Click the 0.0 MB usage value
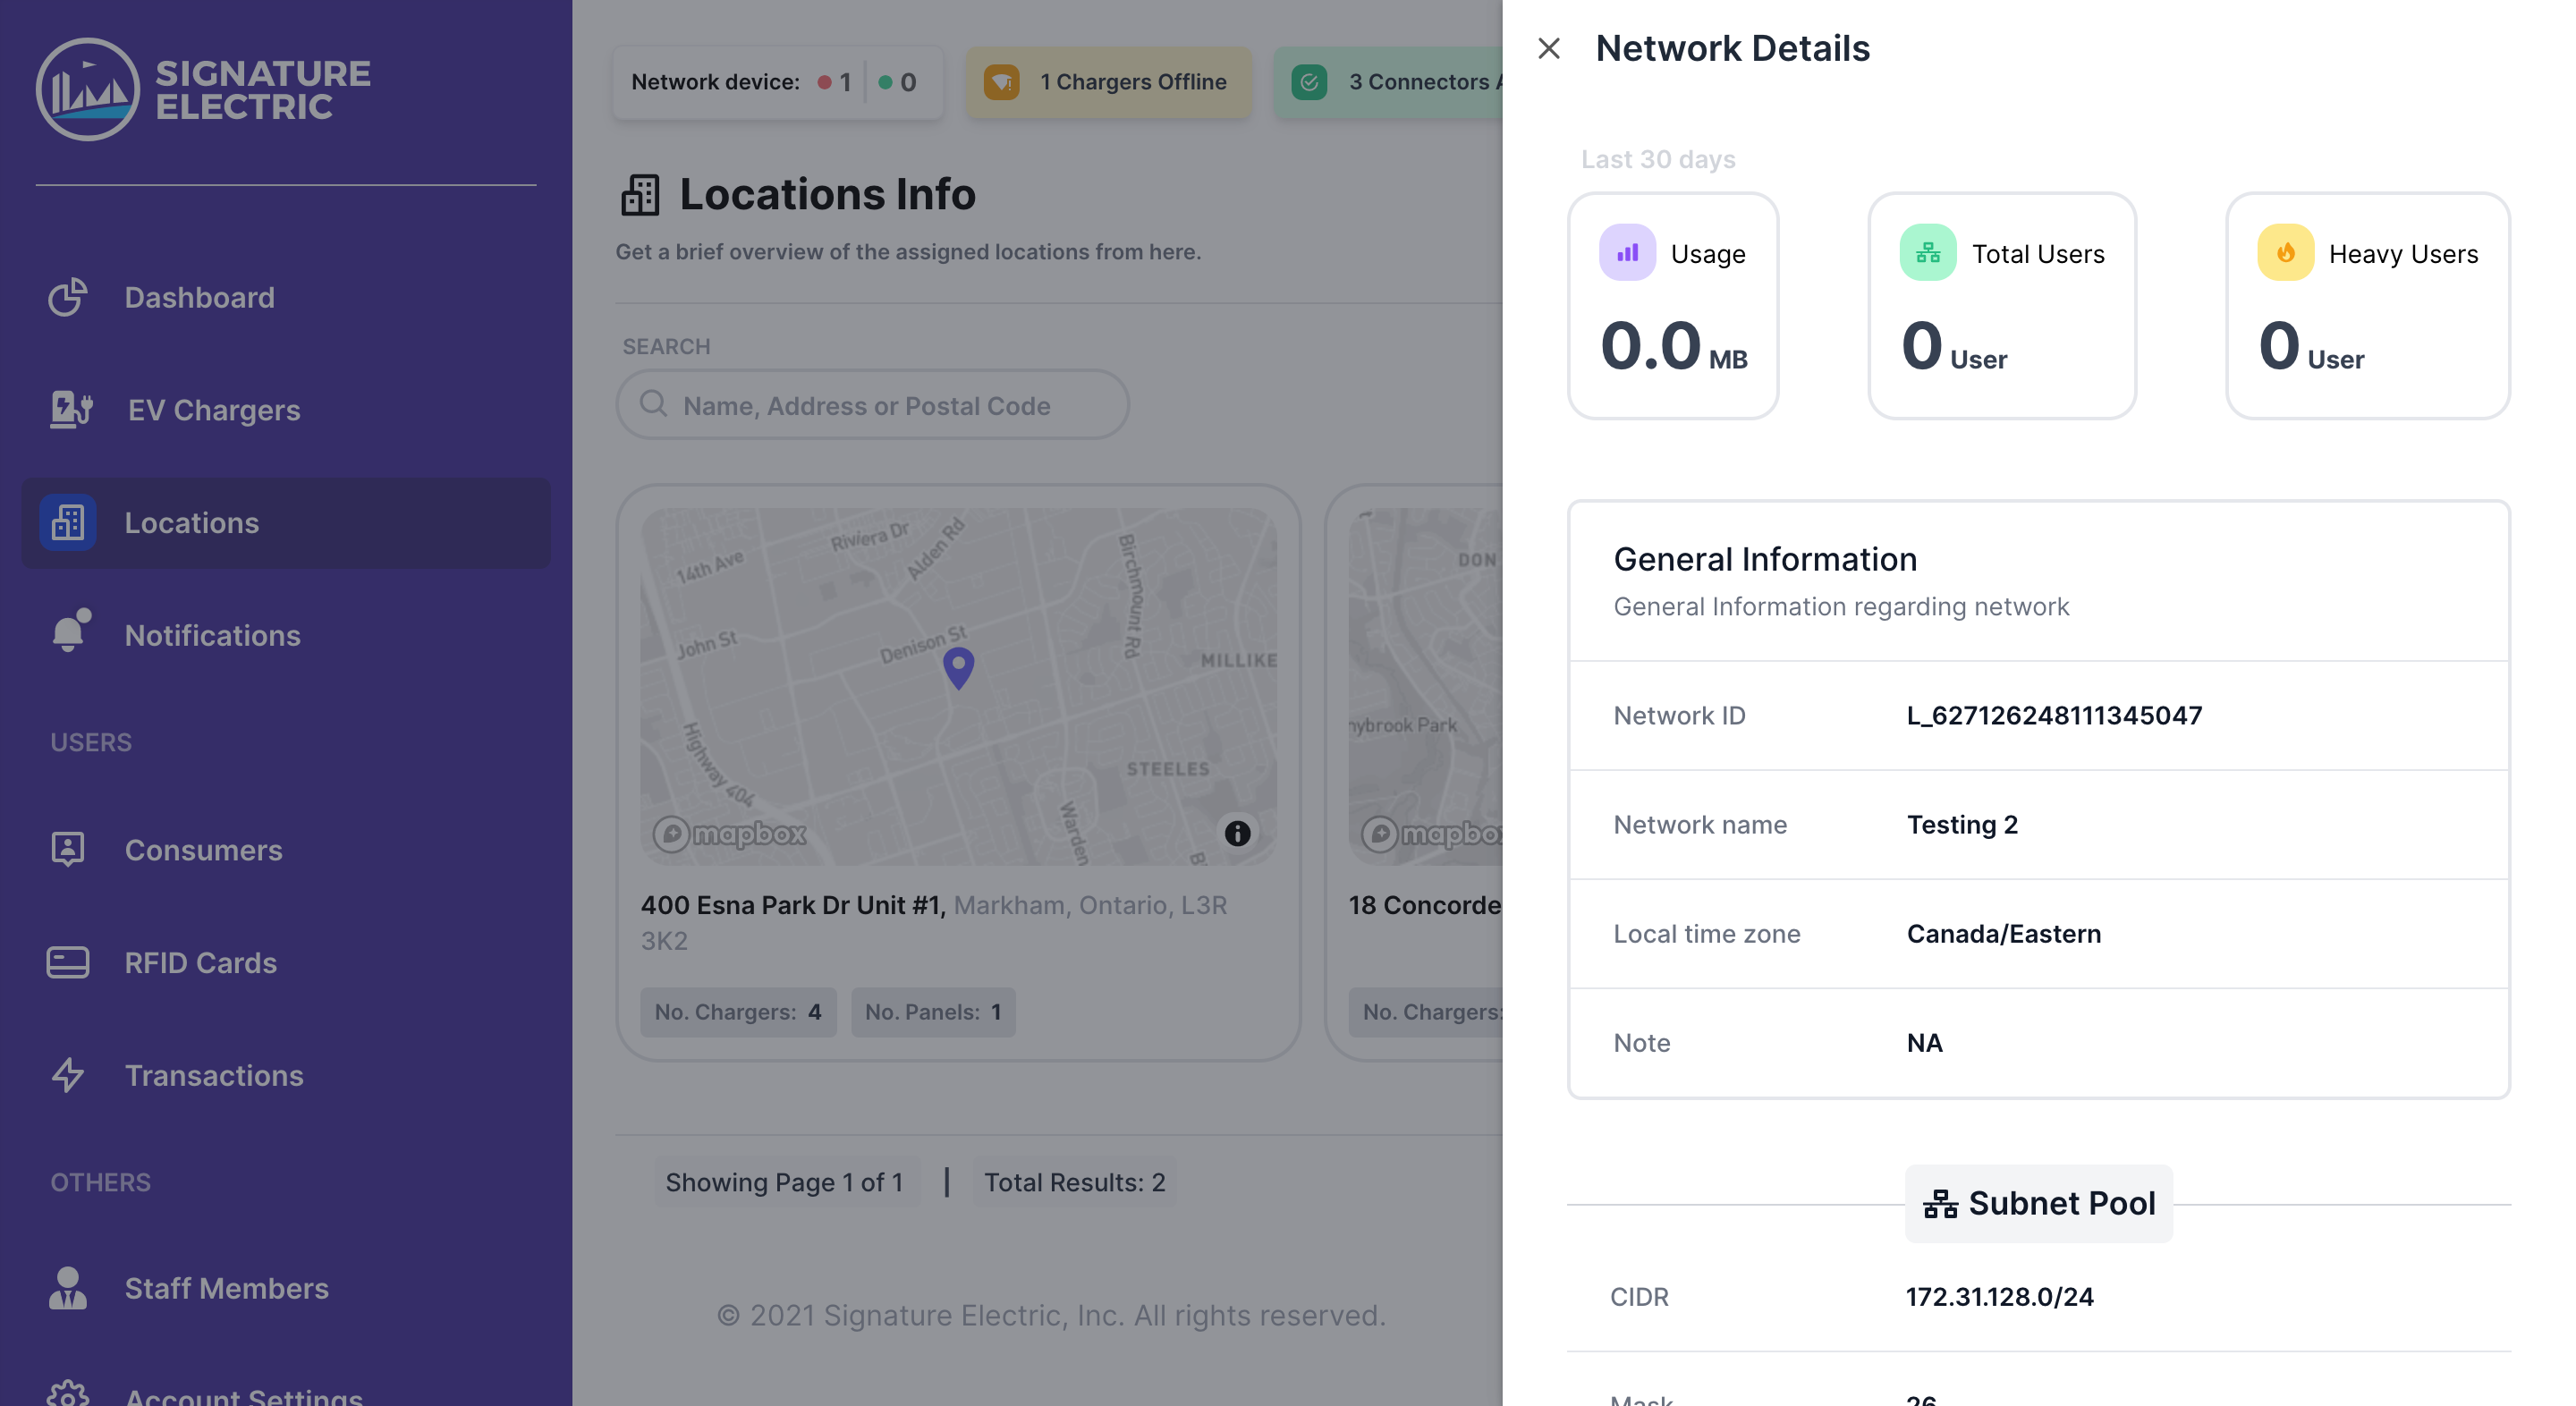Viewport: 2576px width, 1406px height. click(1674, 347)
